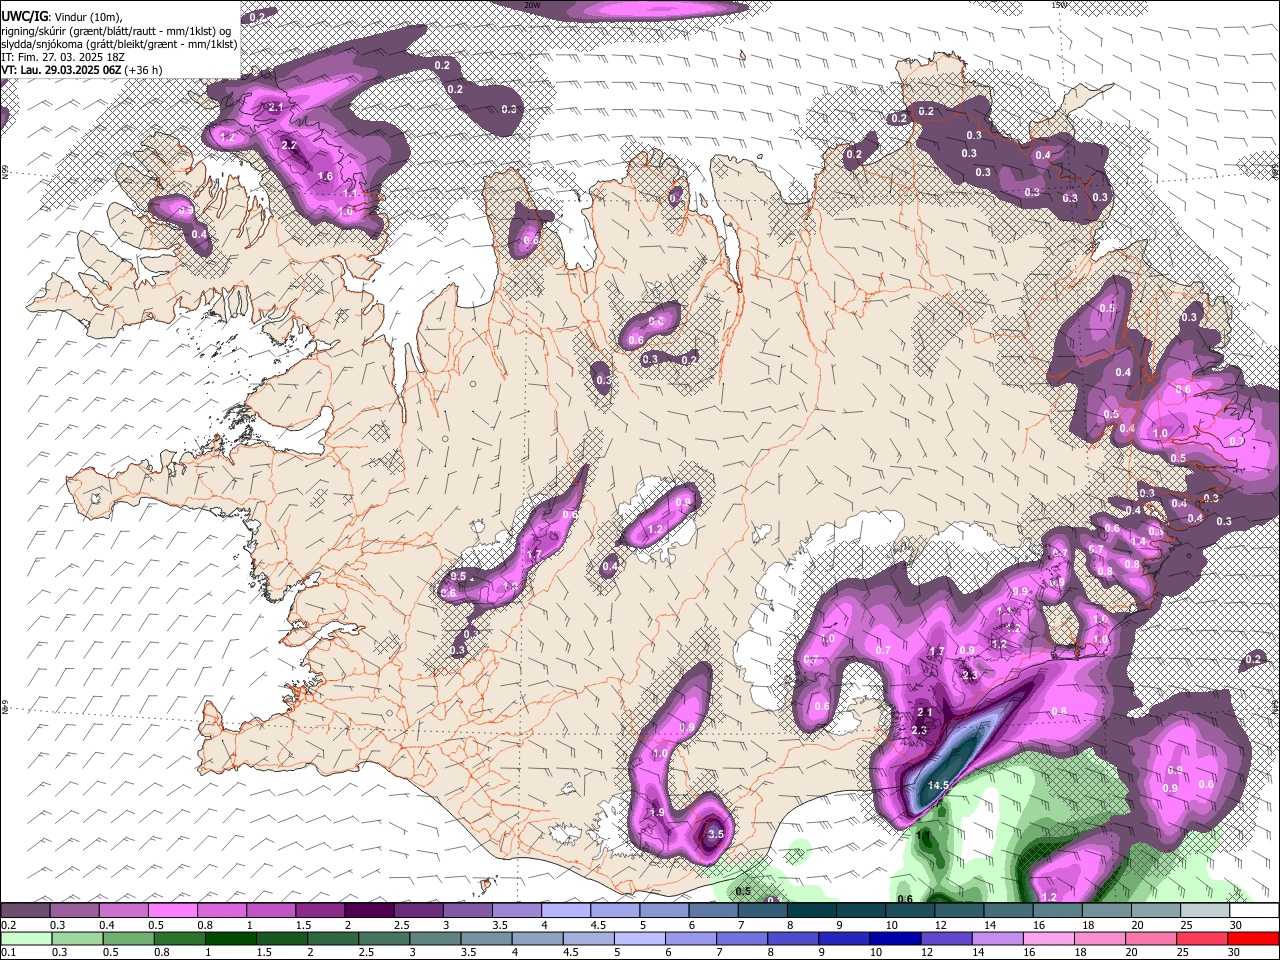This screenshot has width=1280, height=960.
Task: Click the VT: Lau. 29.03.2025 06Z text
Action: pos(62,70)
